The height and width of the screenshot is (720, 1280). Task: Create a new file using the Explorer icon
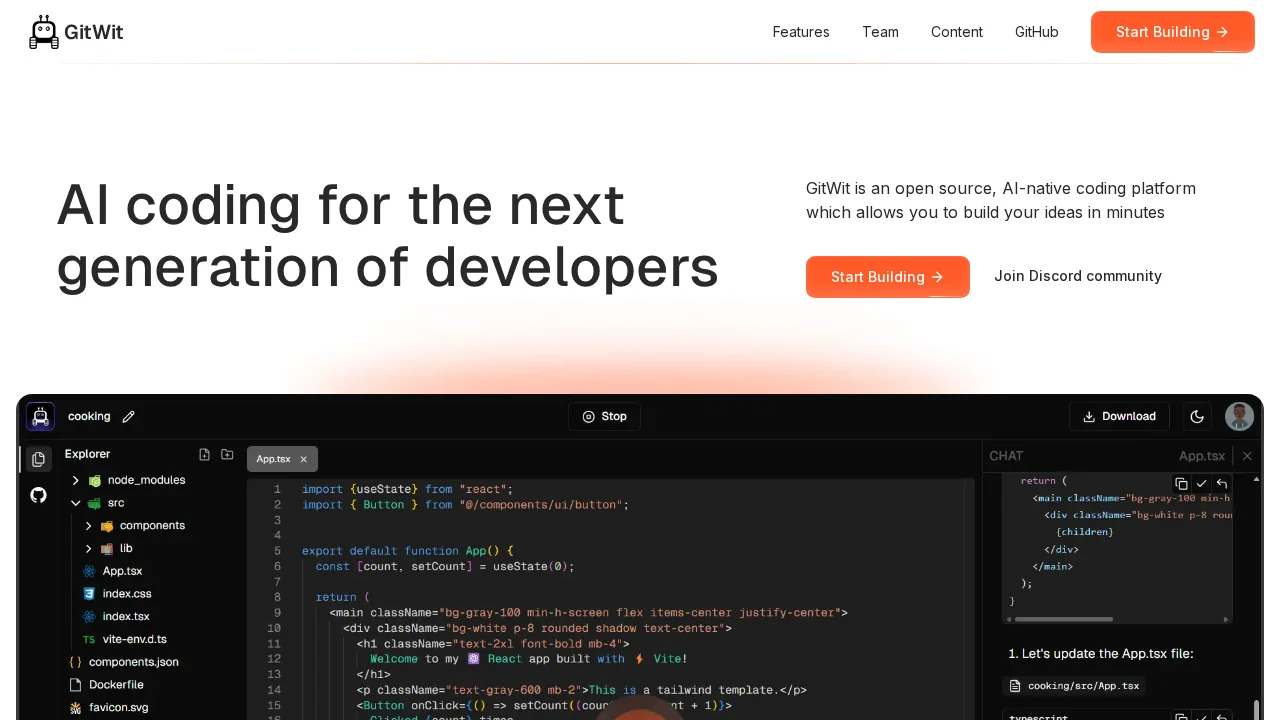point(204,454)
